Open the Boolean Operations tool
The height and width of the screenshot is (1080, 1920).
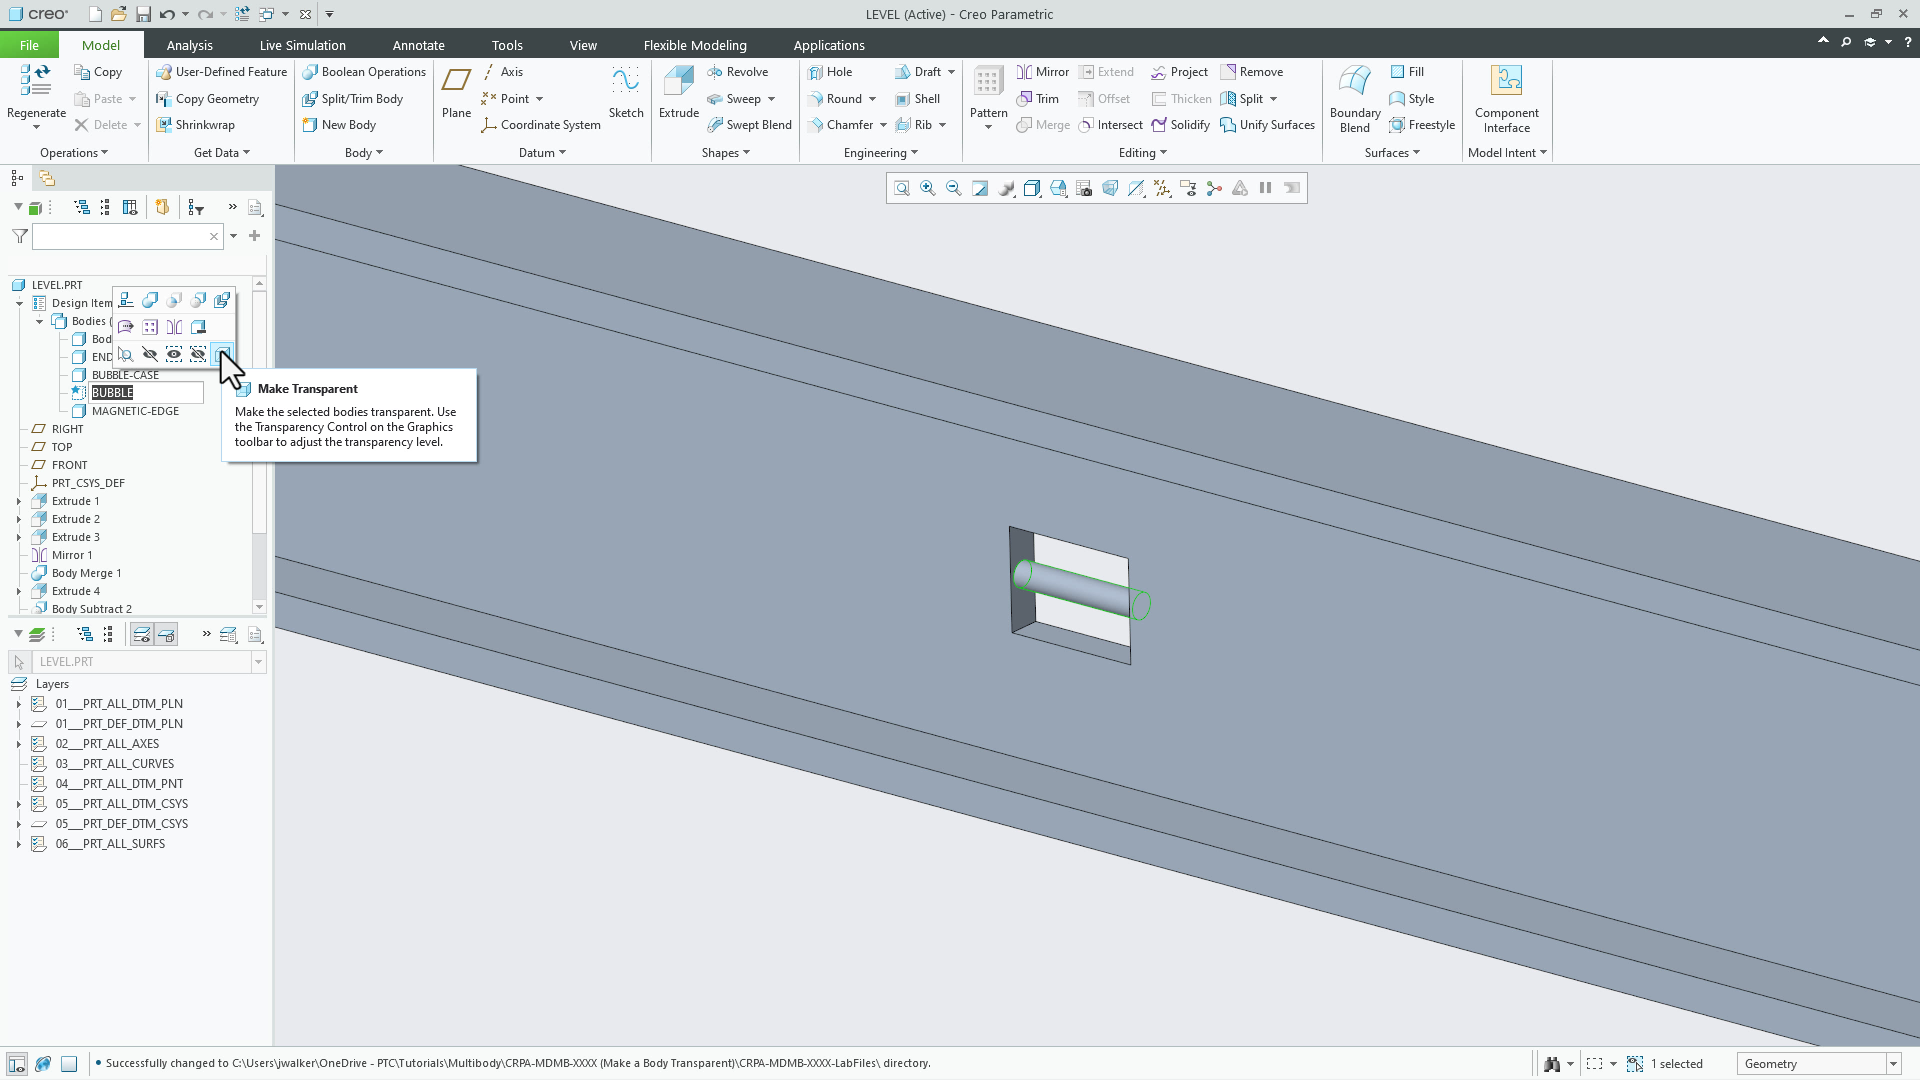click(x=363, y=71)
